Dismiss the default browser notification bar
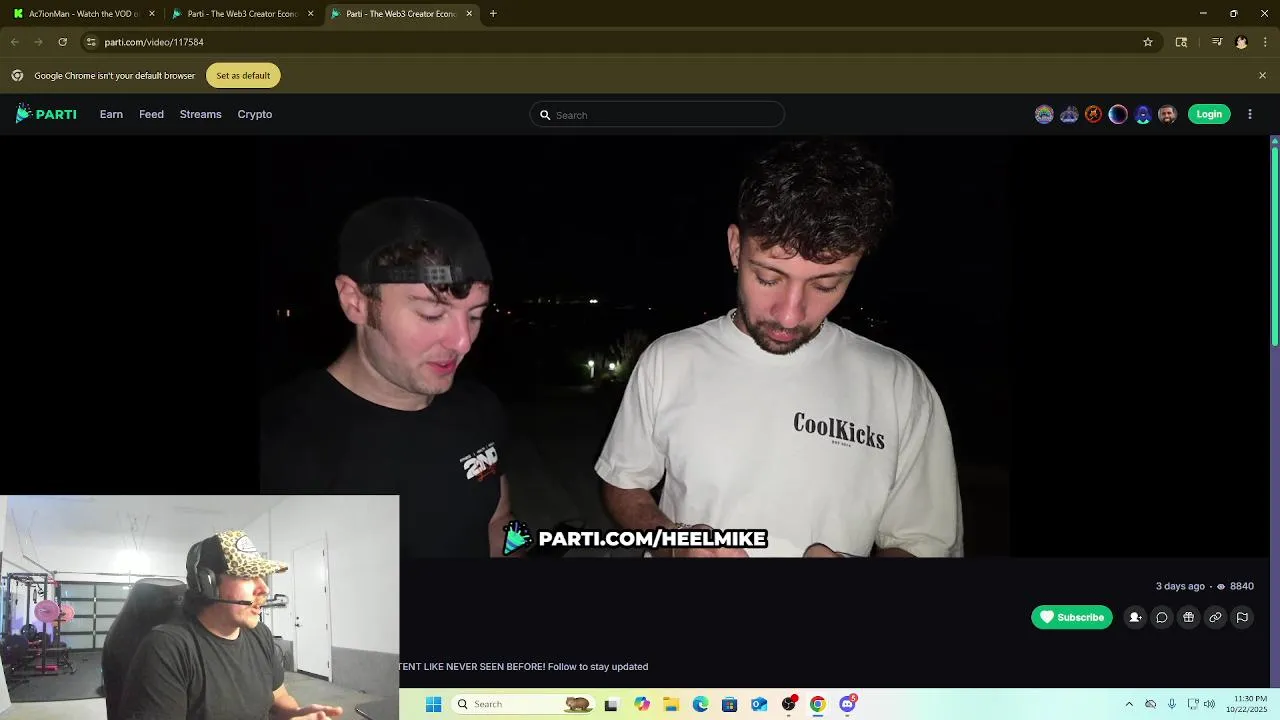 click(x=1262, y=75)
